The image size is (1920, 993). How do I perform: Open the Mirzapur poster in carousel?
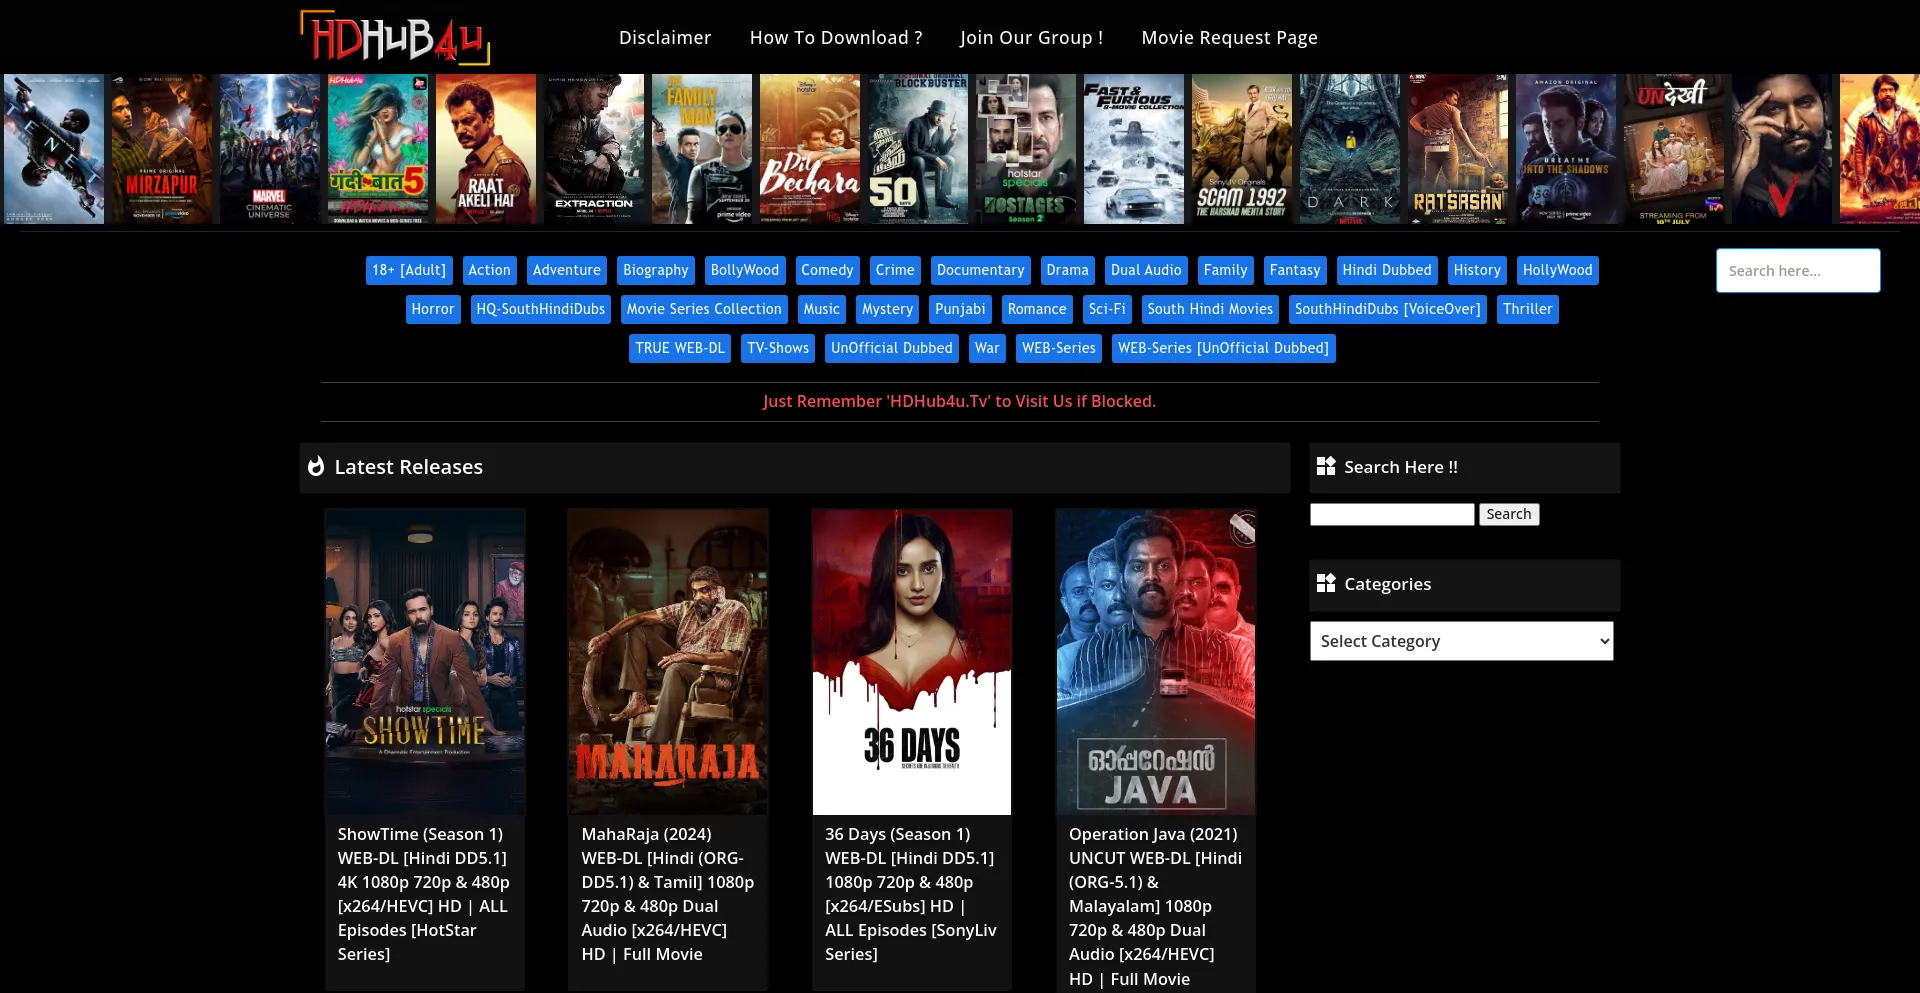[x=162, y=149]
